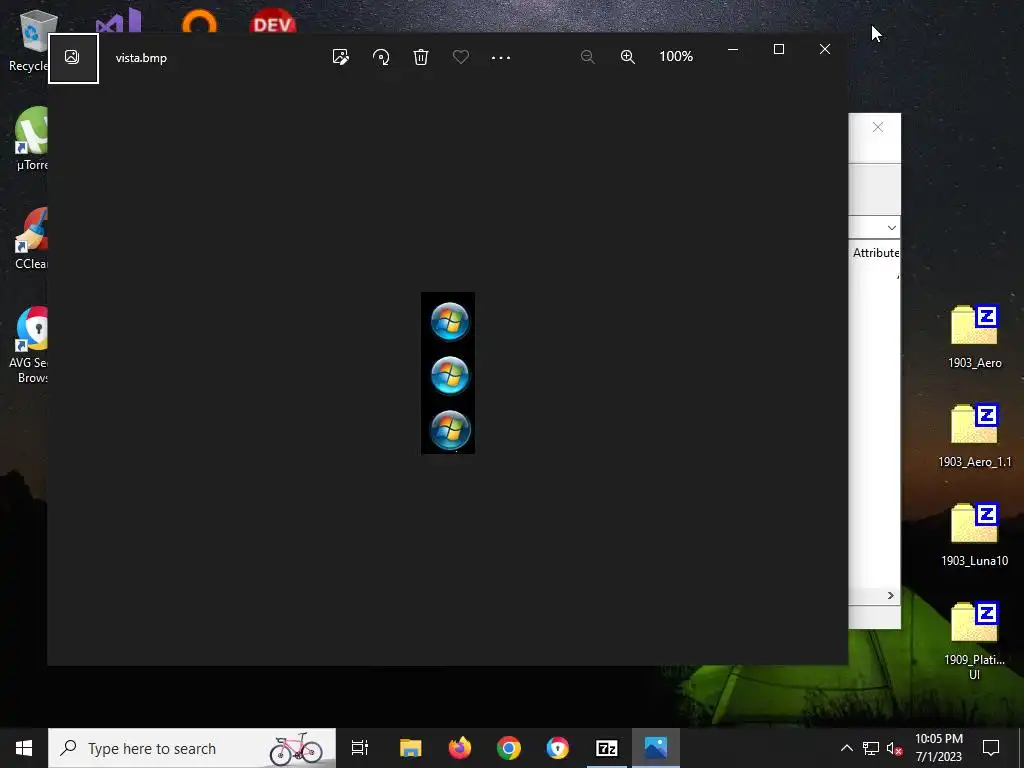Select the CCleaner desktop shortcut

tap(31, 238)
